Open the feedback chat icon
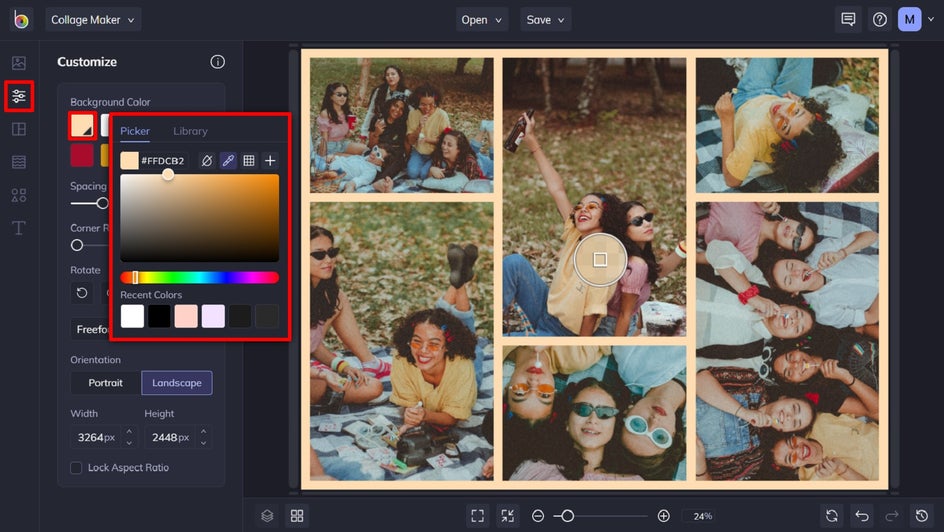This screenshot has height=532, width=944. [848, 20]
